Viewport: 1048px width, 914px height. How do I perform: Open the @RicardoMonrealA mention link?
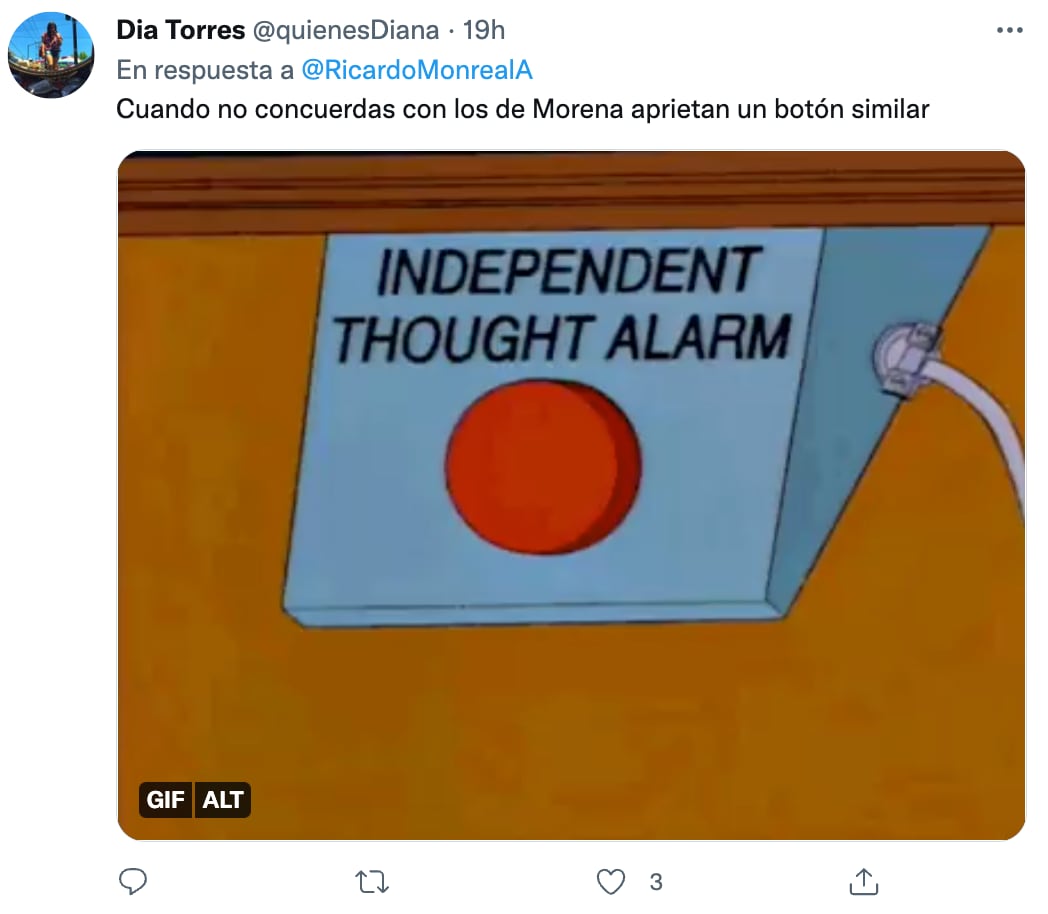point(417,70)
